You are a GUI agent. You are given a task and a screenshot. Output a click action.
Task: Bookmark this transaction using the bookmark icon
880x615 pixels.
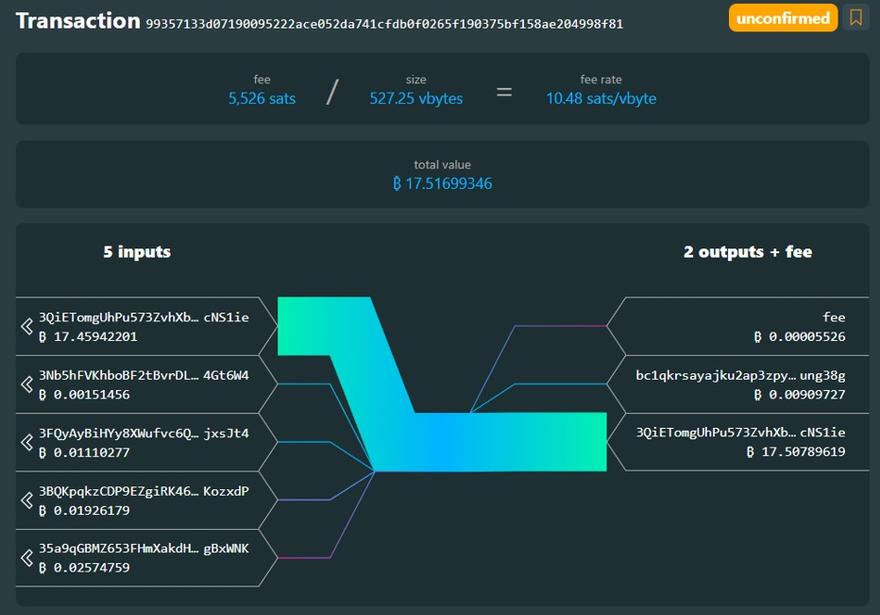click(856, 18)
